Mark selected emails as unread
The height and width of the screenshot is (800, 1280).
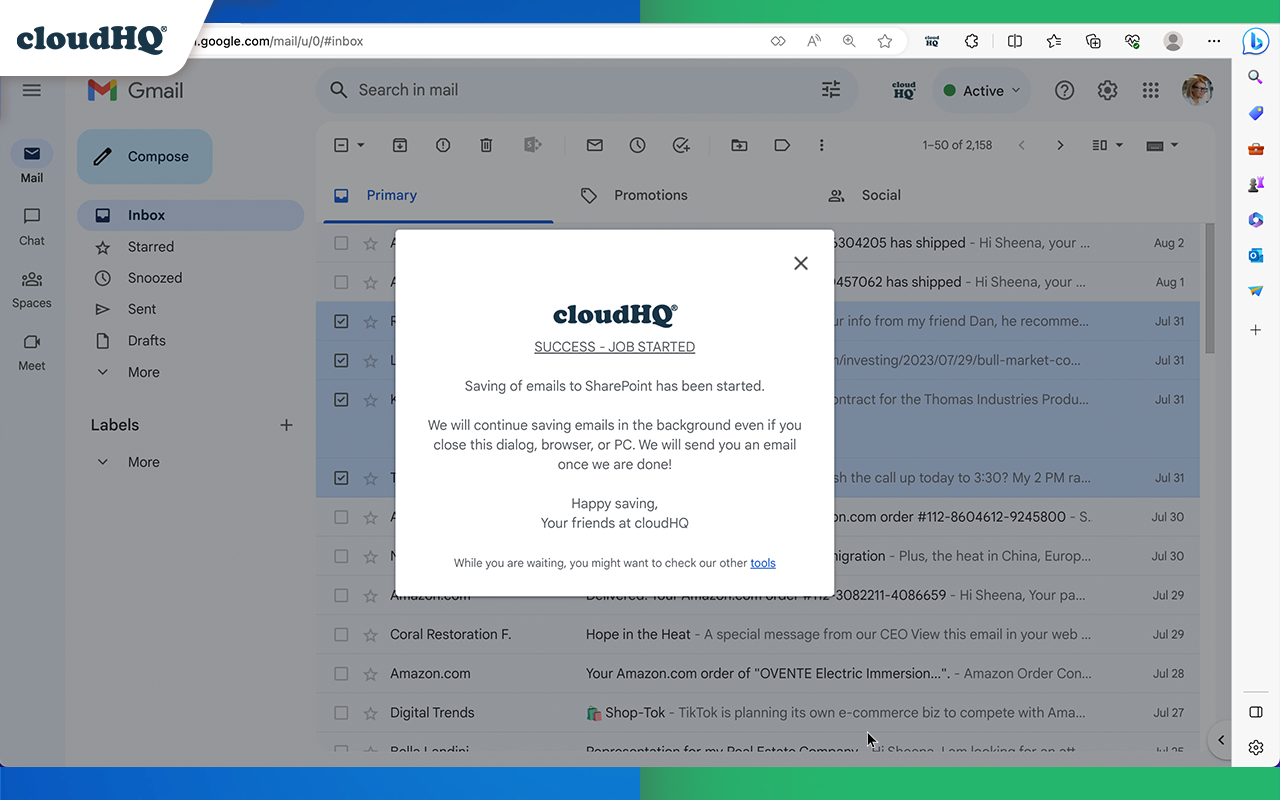click(x=595, y=145)
